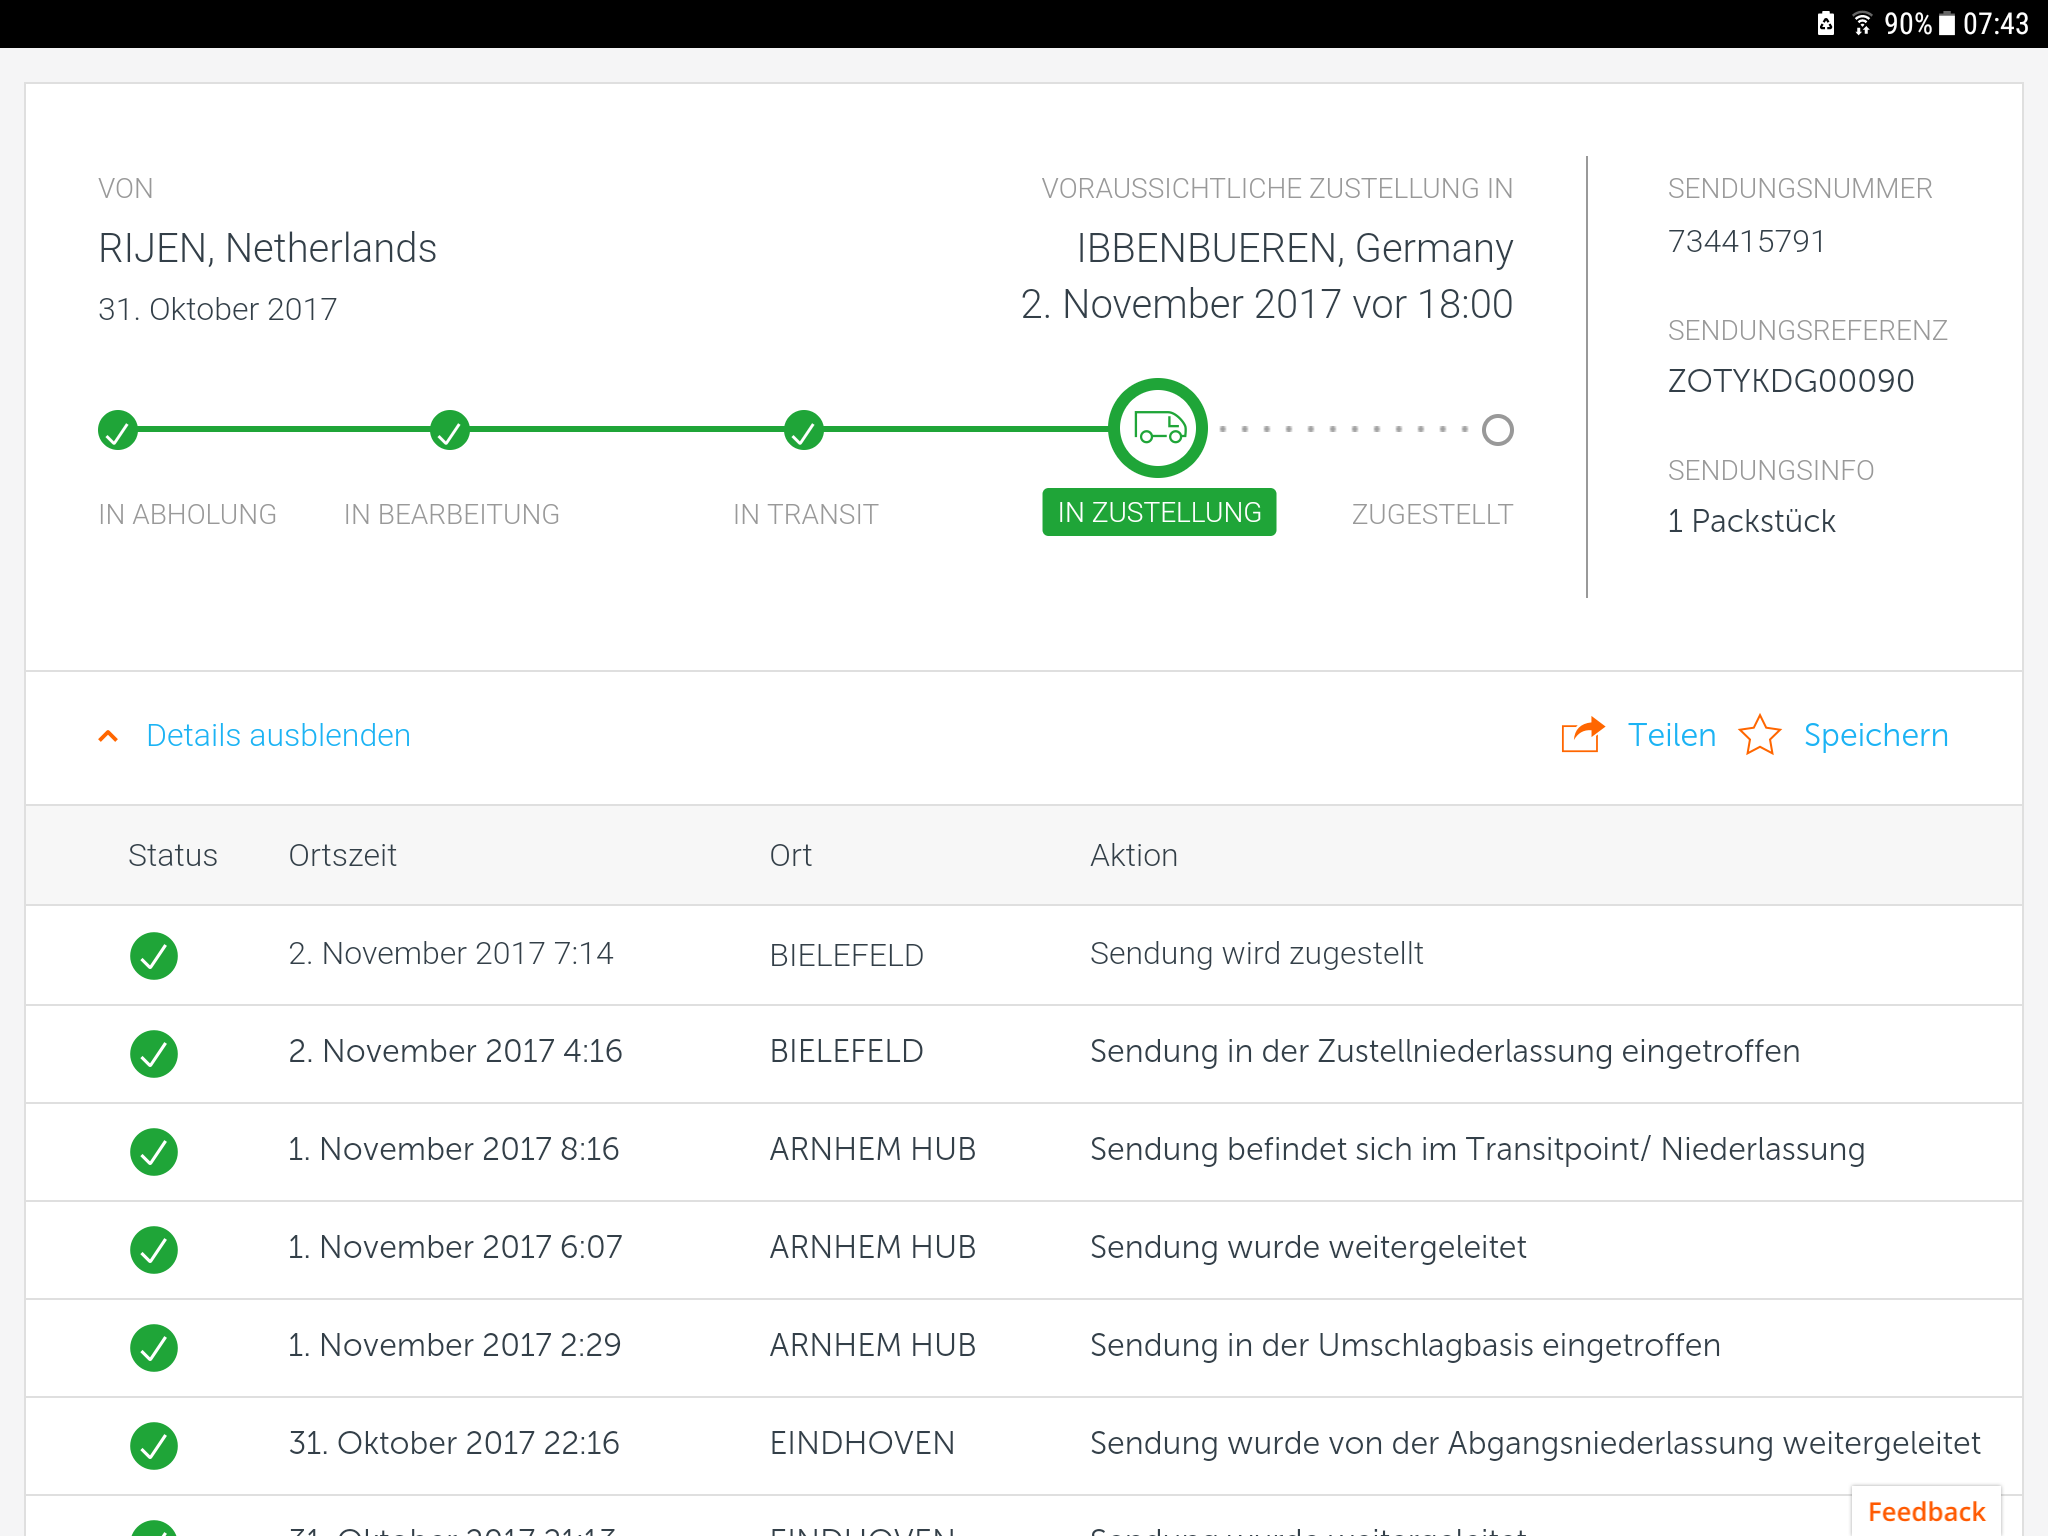Click the empty Zugestellt circle marker
Screen dimensions: 2048x1536
(x=1497, y=430)
